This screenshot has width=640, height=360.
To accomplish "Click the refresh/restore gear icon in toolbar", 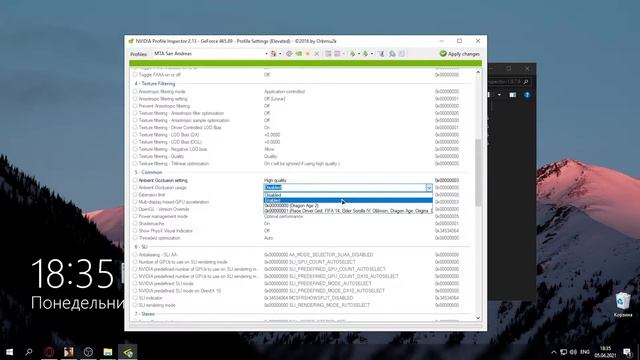I will 289,53.
